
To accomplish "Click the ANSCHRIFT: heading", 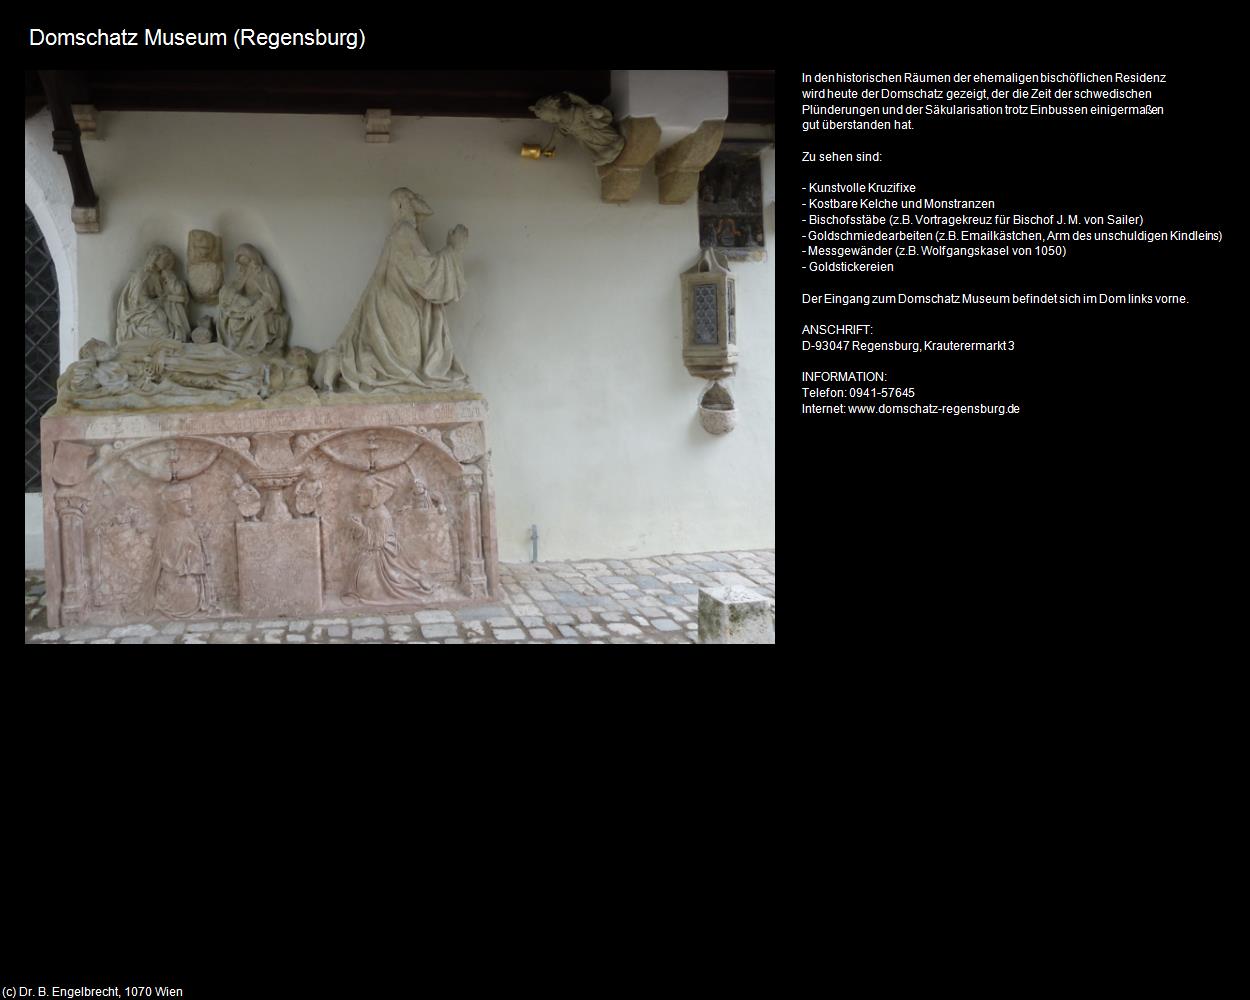I will [x=837, y=330].
